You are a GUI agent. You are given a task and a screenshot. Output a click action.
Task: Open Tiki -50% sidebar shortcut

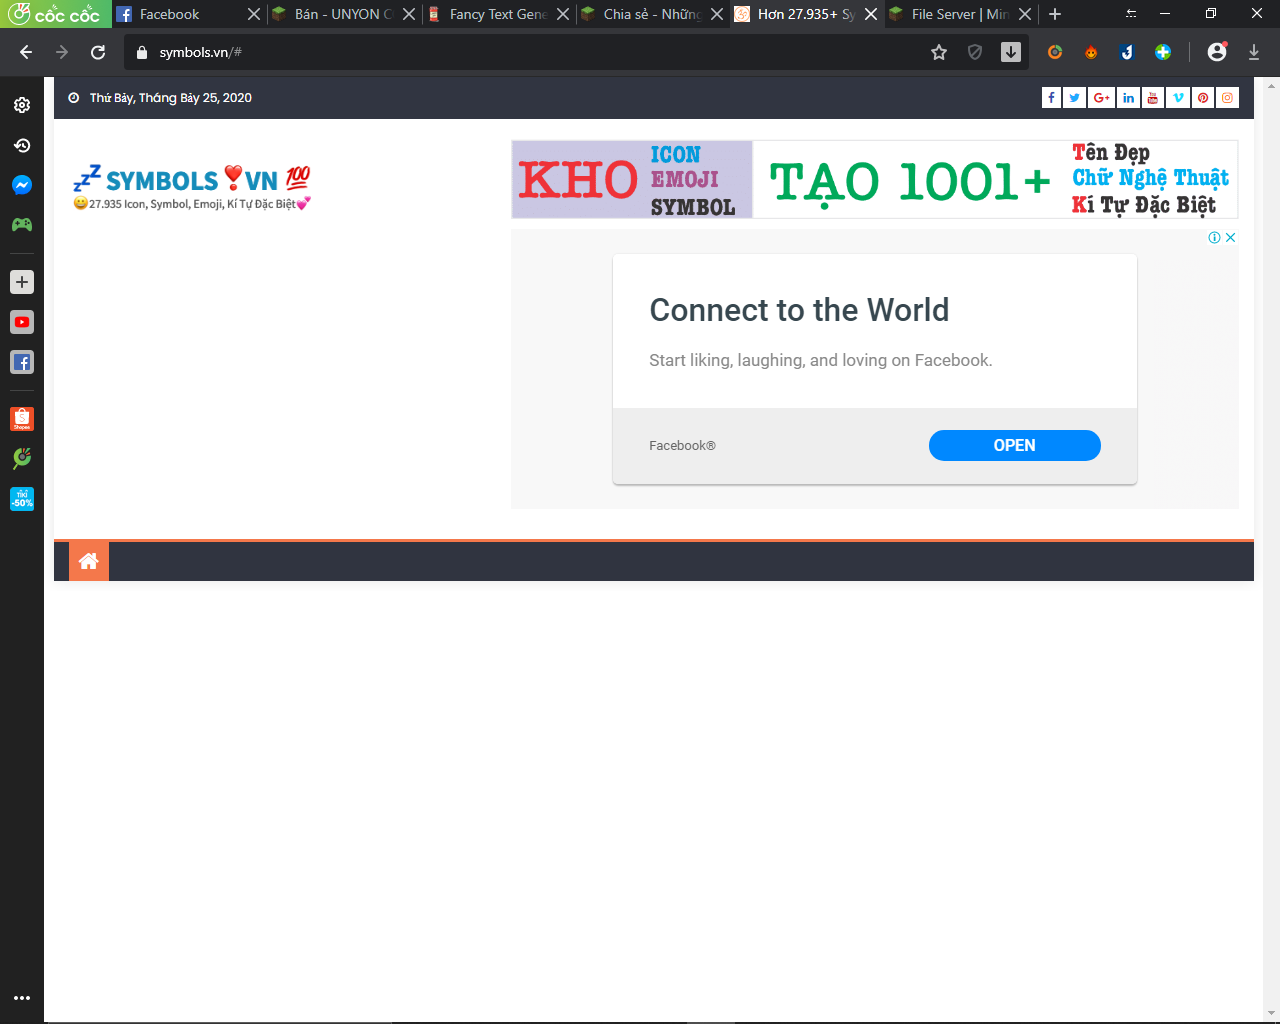click(x=22, y=498)
